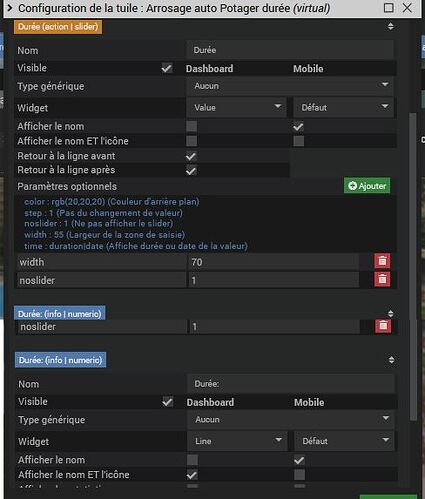
Task: Select Durée (action | slider) label
Action: point(58,27)
